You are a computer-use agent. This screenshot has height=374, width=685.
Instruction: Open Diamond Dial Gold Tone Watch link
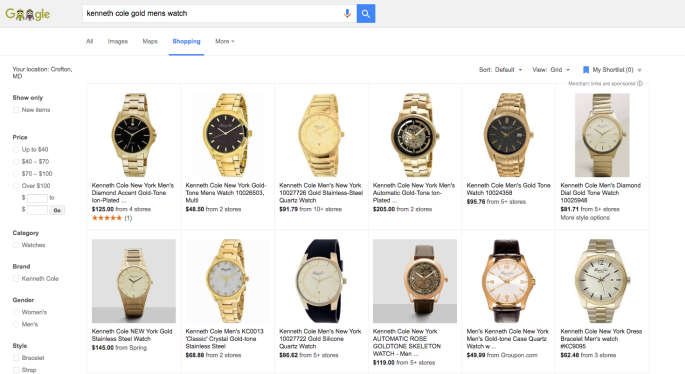[601, 193]
